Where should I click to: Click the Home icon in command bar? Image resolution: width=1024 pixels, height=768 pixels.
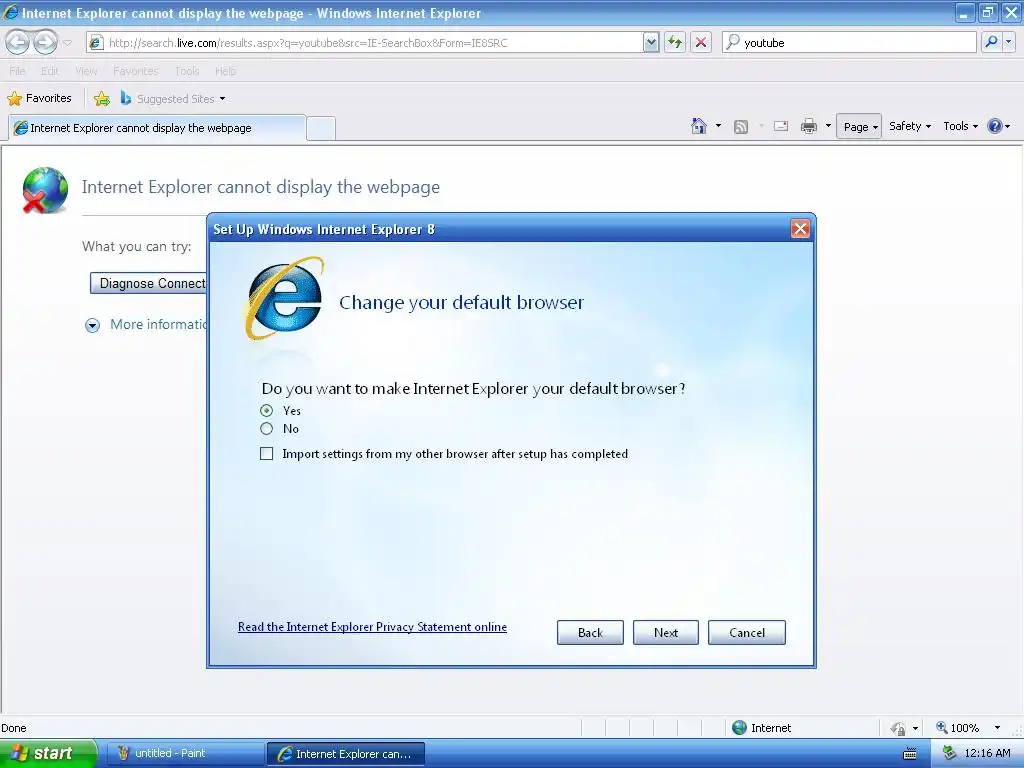point(699,126)
